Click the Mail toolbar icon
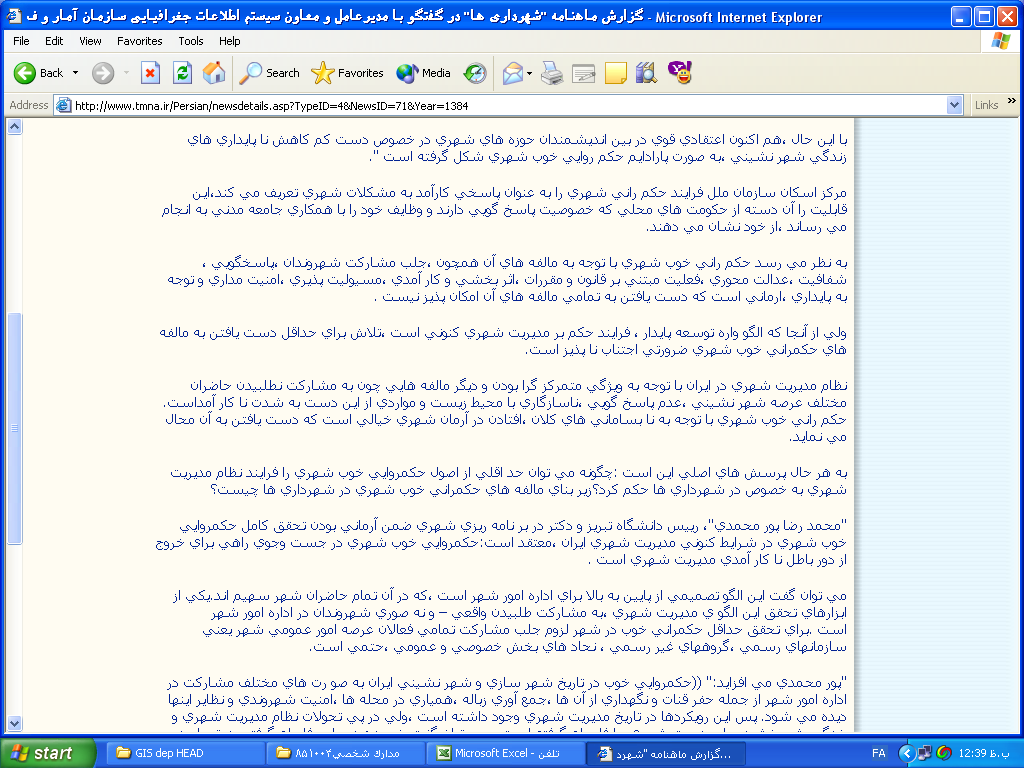 click(513, 73)
